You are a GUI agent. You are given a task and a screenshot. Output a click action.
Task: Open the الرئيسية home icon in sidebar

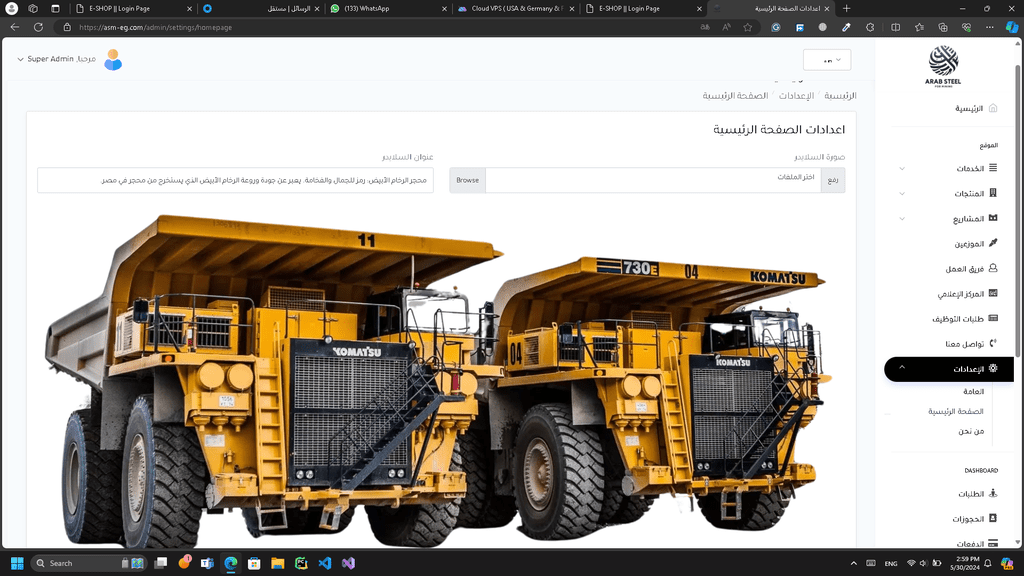pos(993,108)
